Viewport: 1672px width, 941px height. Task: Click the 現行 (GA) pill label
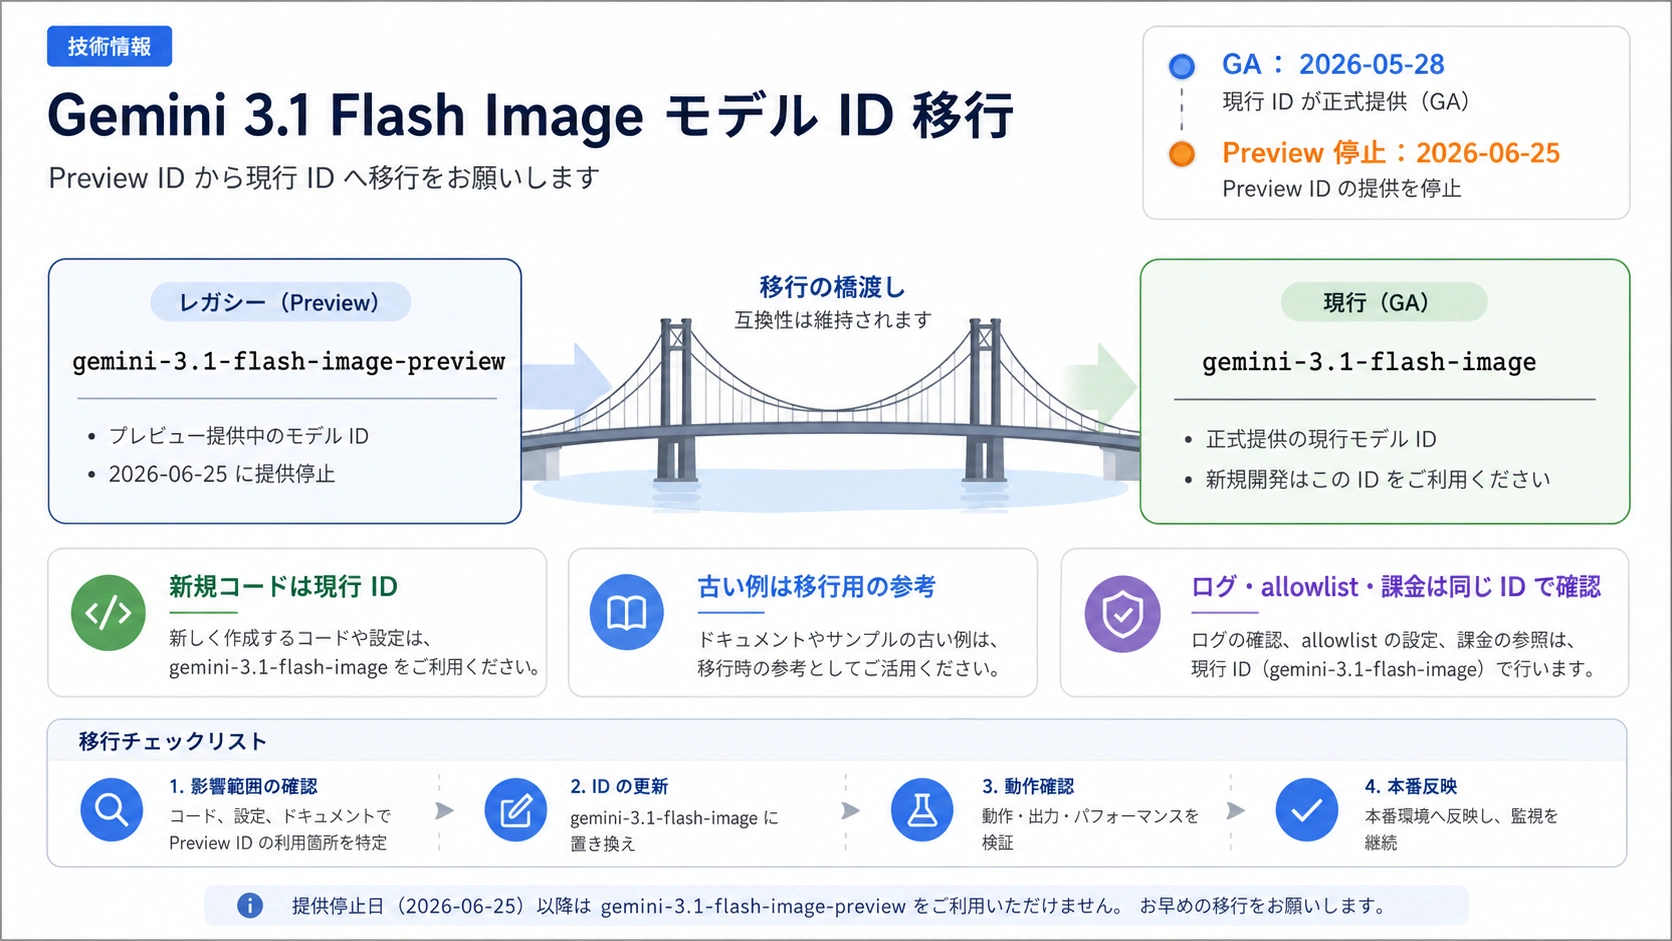(1384, 302)
